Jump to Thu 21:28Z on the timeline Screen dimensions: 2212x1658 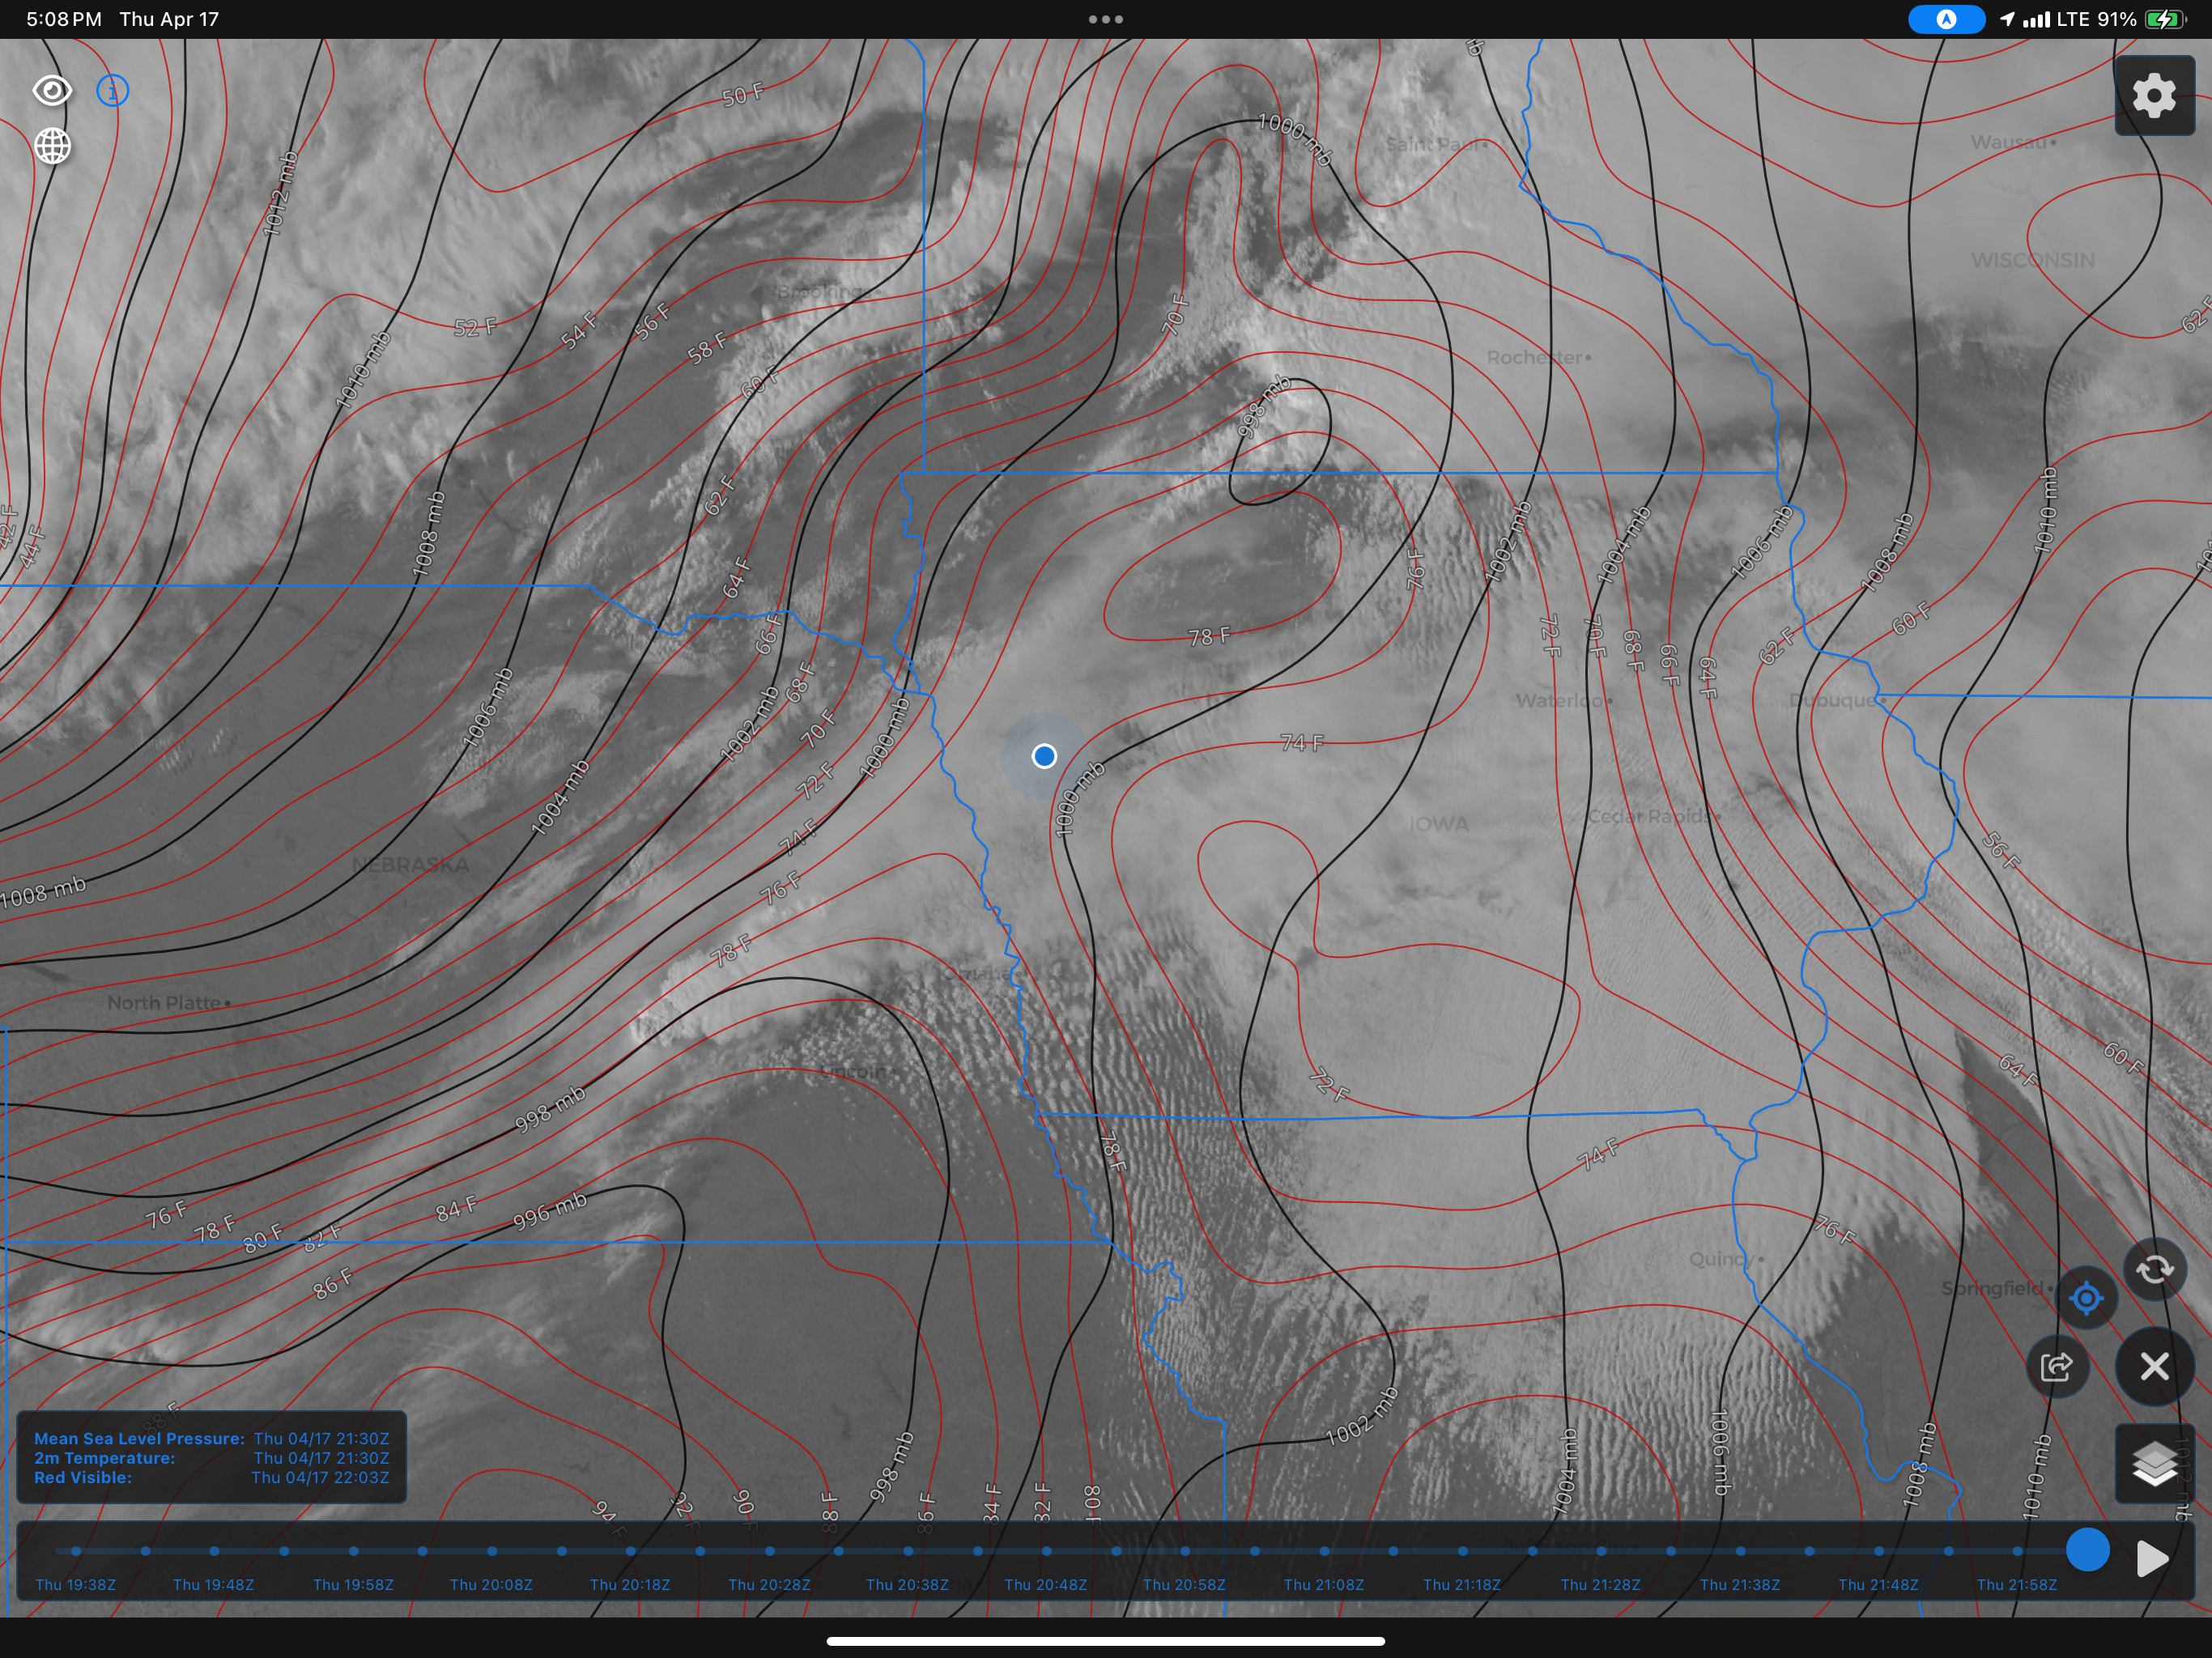coord(1601,1551)
